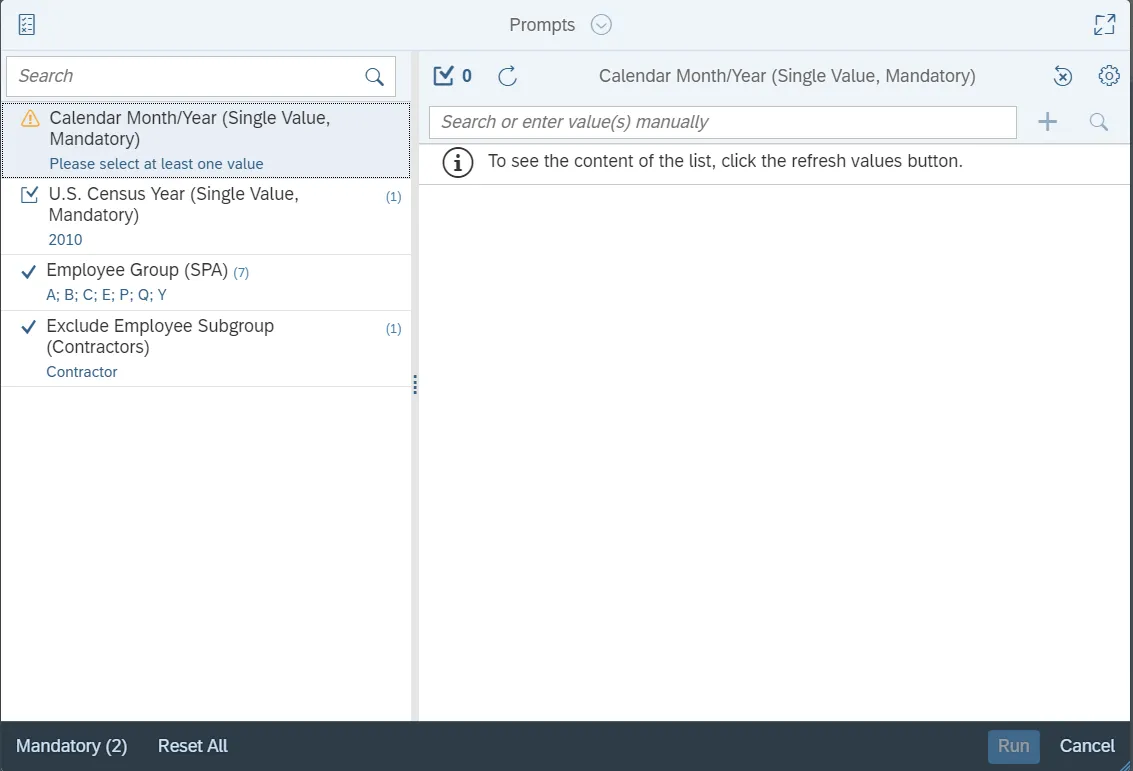Click the refresh values button
1133x771 pixels.
pos(508,76)
